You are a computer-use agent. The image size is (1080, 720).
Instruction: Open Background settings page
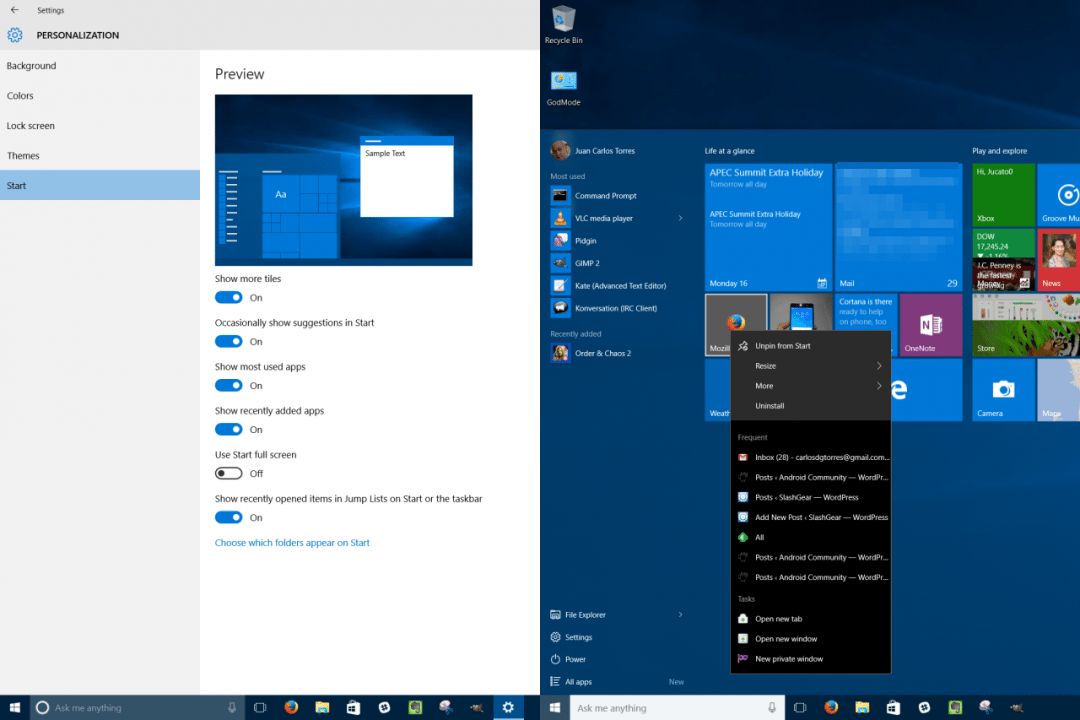coord(100,66)
